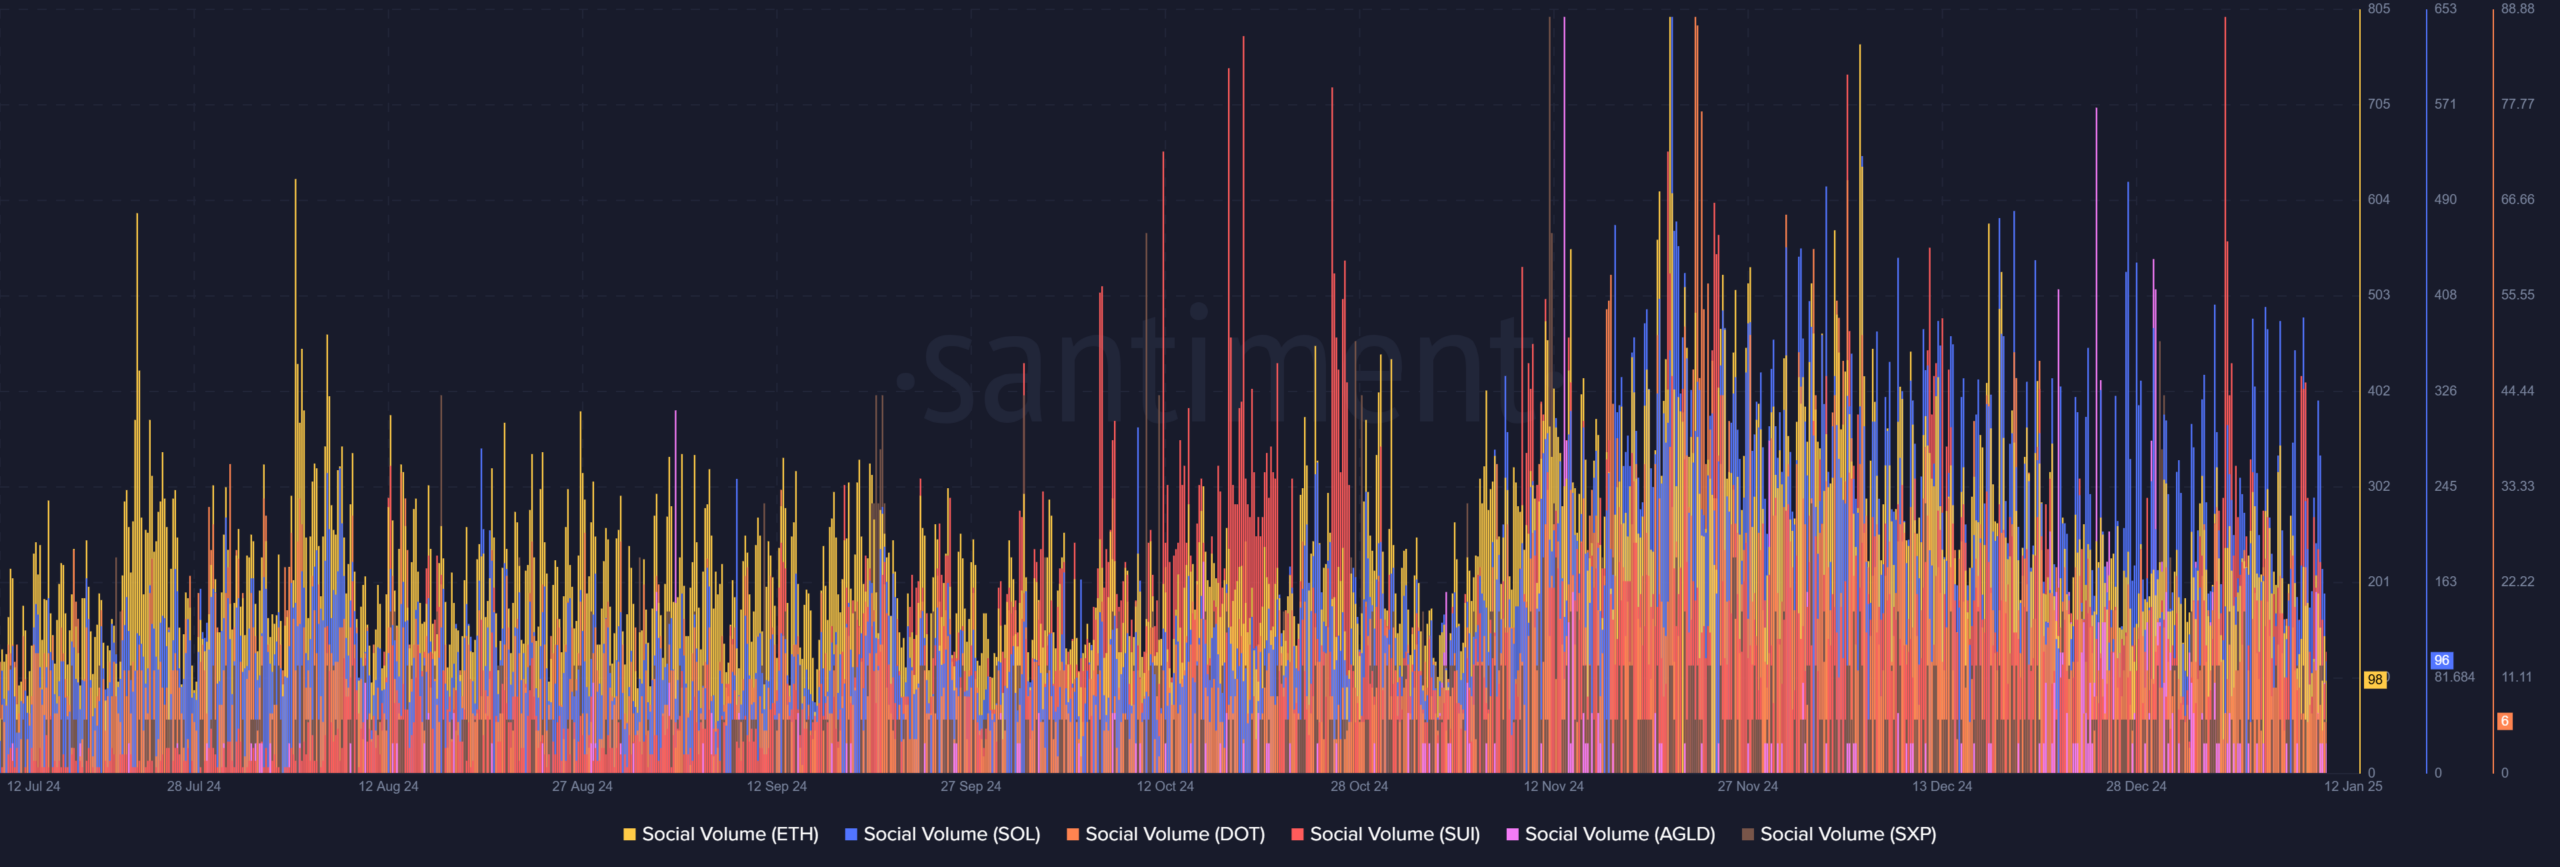This screenshot has height=867, width=2560.
Task: Click the yellow ETH legend color swatch
Action: [629, 834]
